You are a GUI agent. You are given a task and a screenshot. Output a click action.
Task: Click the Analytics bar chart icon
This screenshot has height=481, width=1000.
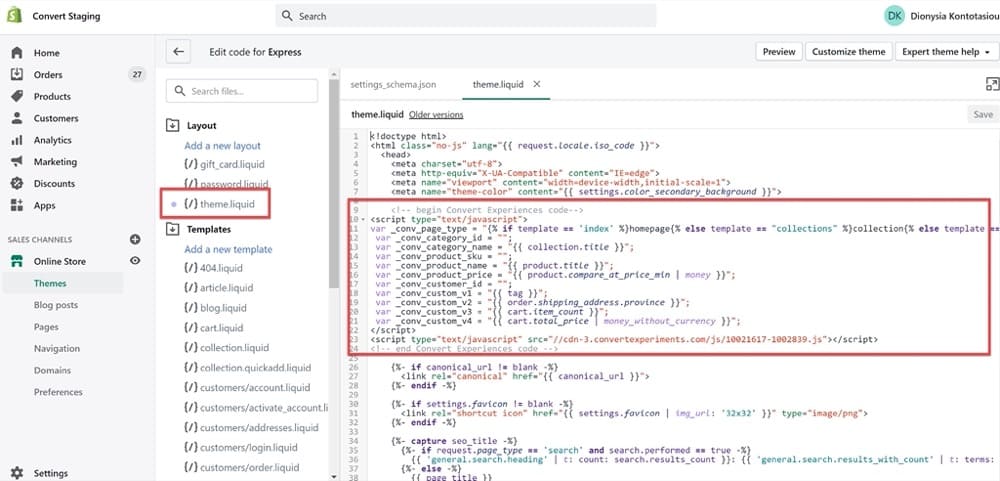[x=17, y=140]
